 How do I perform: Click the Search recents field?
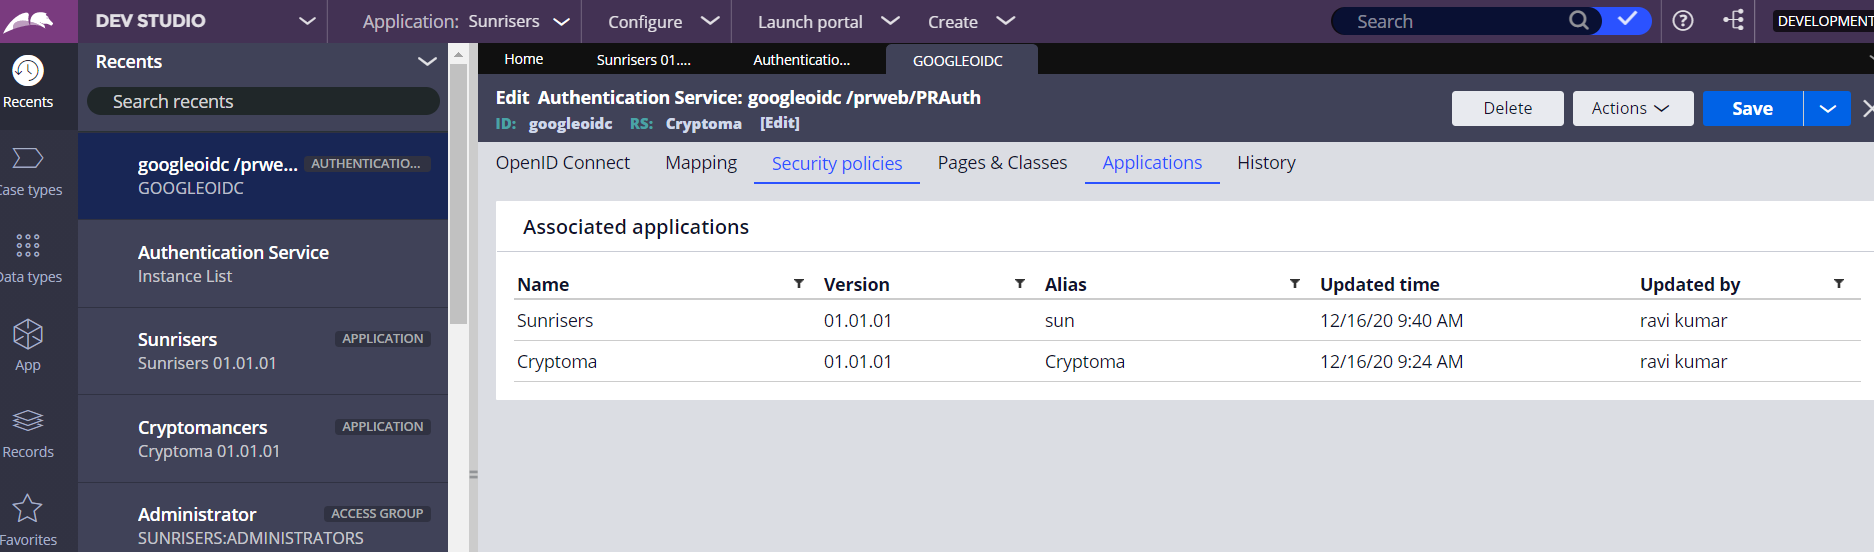click(263, 102)
